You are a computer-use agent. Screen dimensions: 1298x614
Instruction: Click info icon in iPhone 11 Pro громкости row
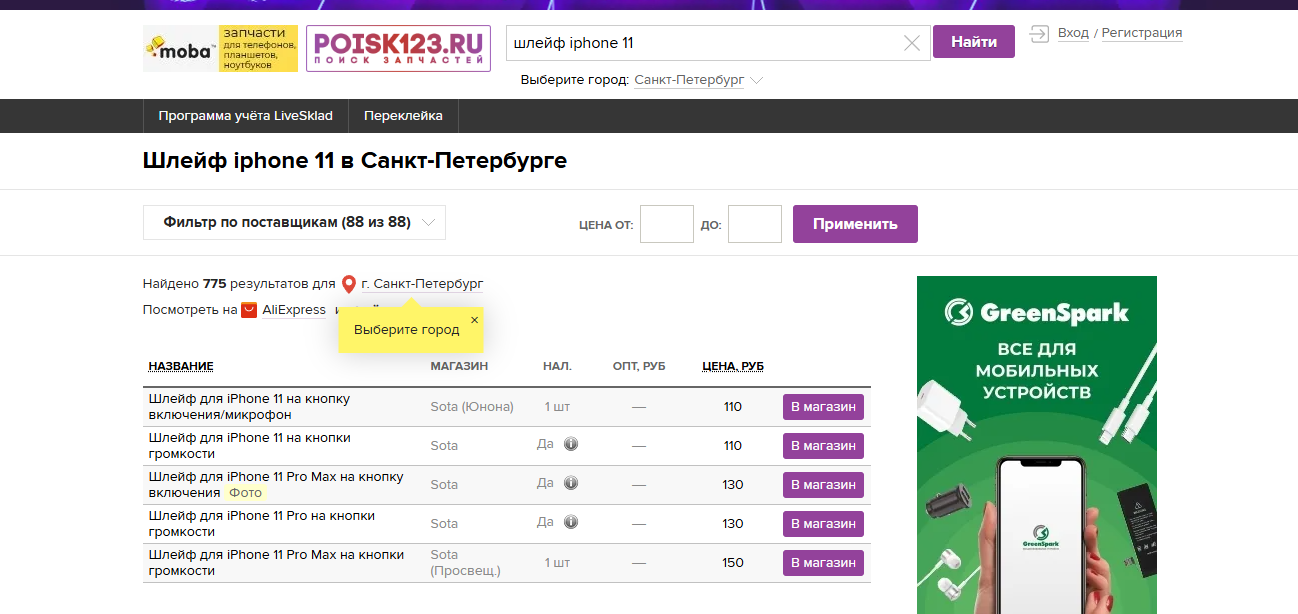coord(571,522)
